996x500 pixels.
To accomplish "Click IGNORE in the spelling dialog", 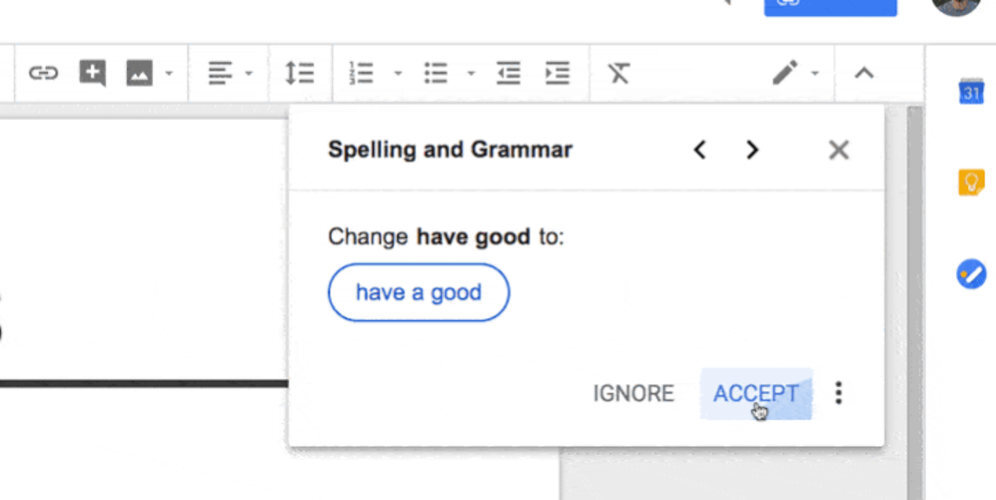I will point(633,394).
